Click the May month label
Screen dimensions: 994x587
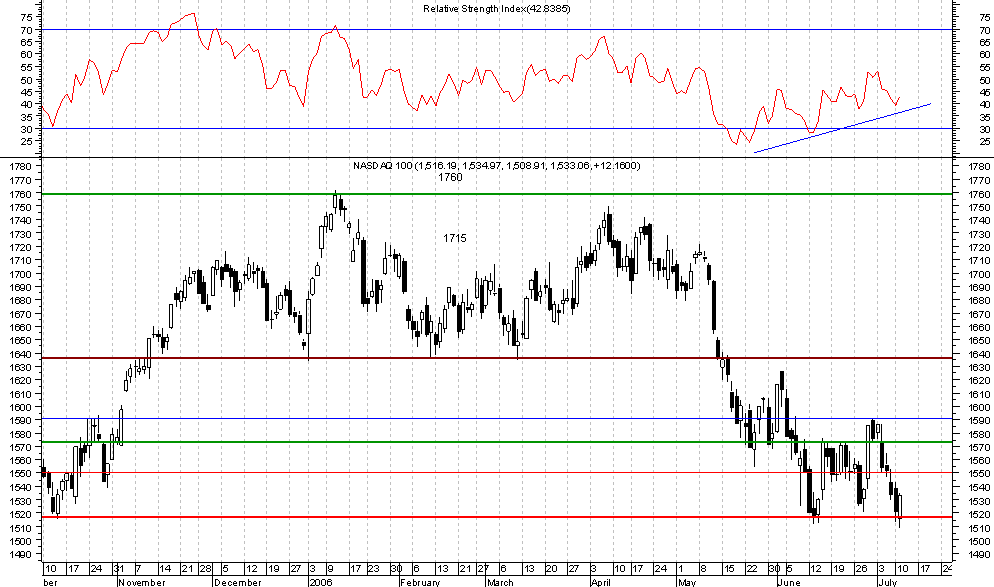click(x=687, y=582)
